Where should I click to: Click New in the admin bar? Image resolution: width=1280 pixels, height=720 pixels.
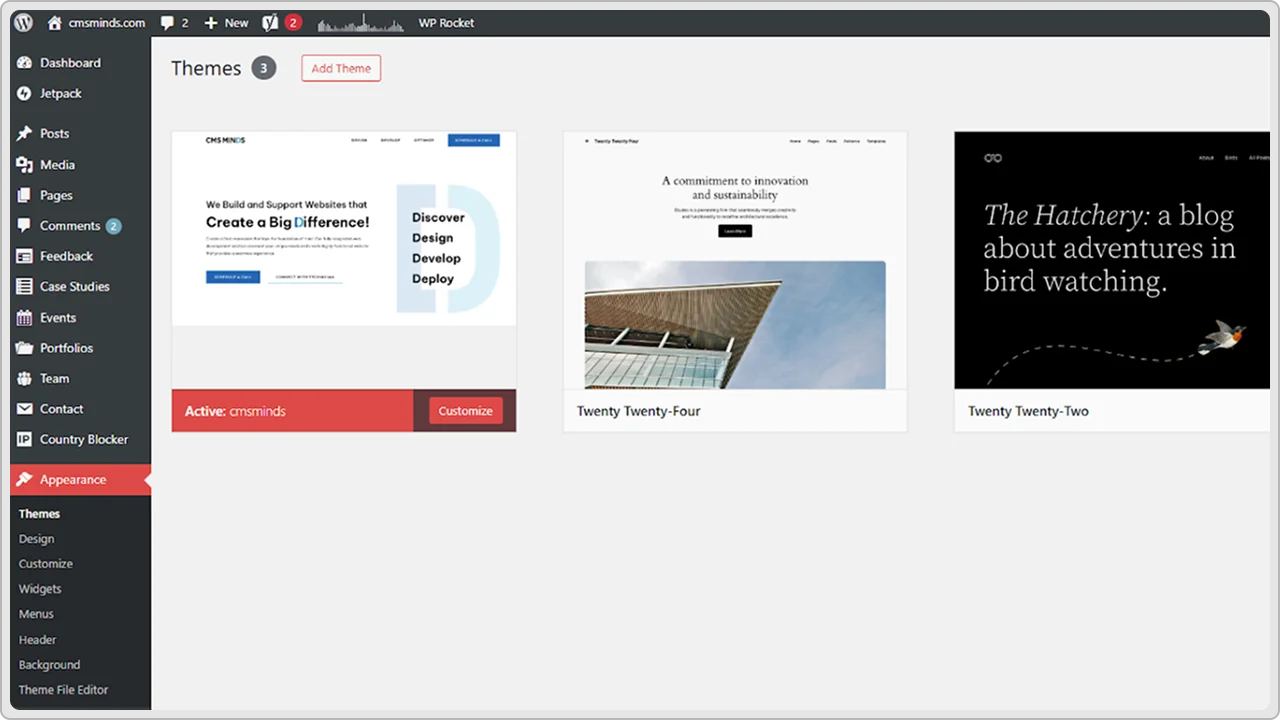[237, 22]
